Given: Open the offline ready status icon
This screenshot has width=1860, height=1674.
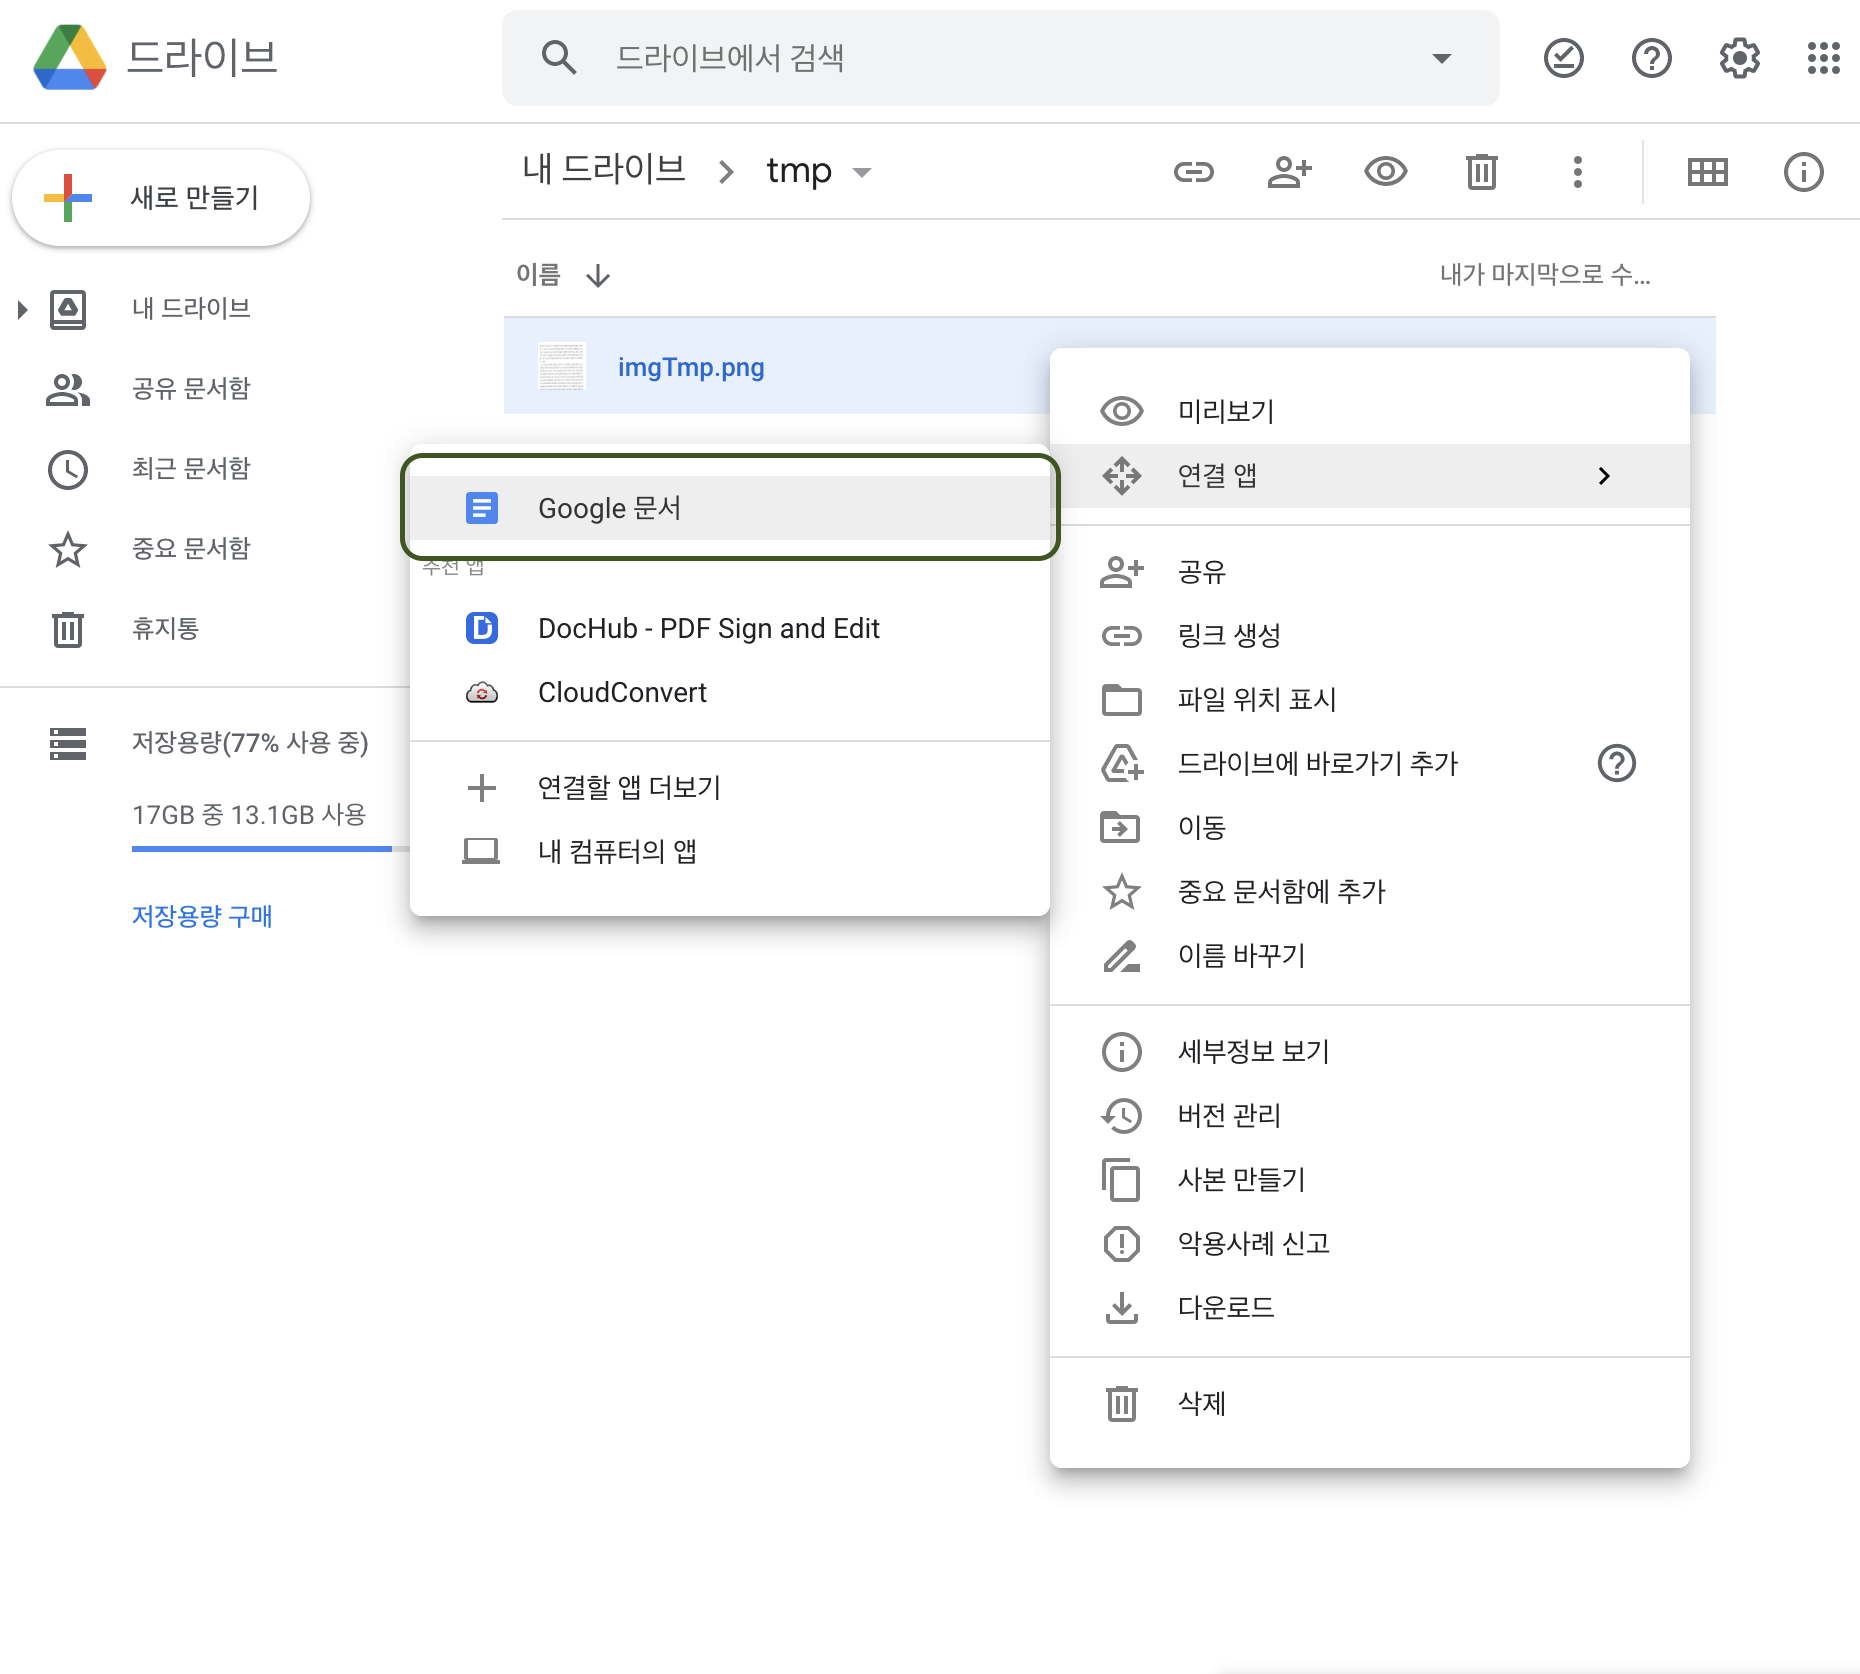Looking at the screenshot, I should 1563,58.
